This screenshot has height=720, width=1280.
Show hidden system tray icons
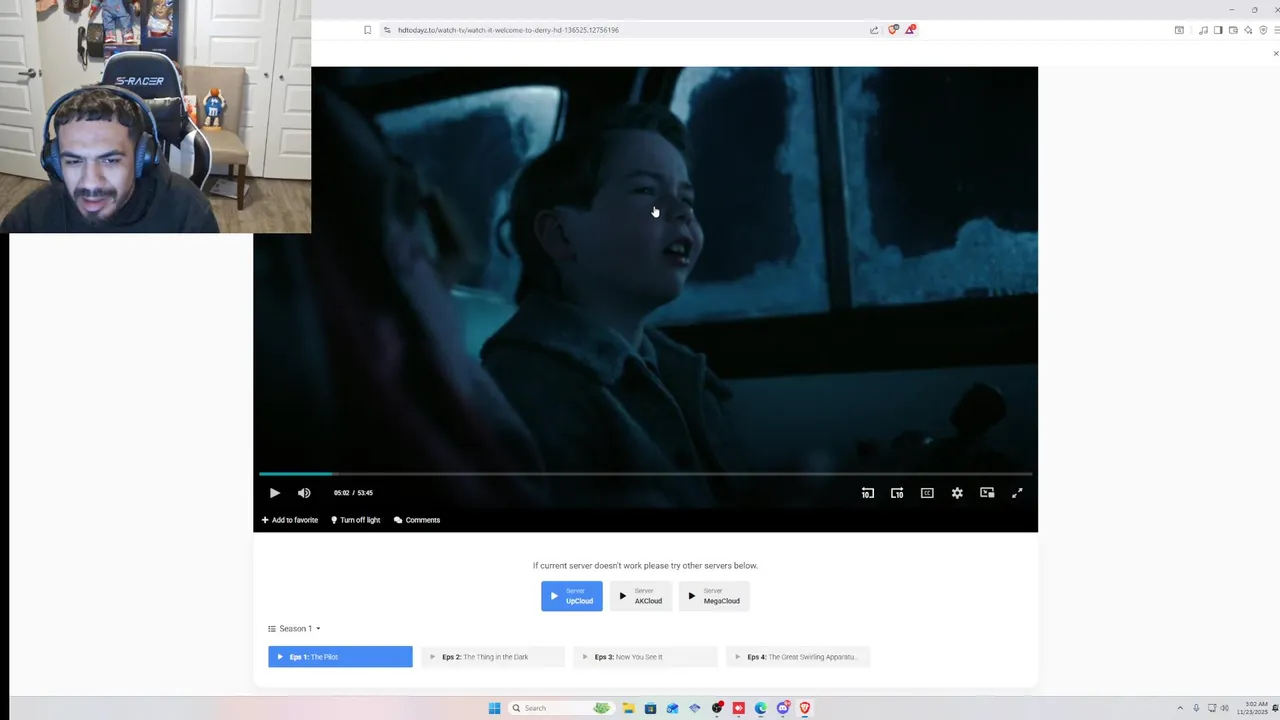click(1180, 708)
